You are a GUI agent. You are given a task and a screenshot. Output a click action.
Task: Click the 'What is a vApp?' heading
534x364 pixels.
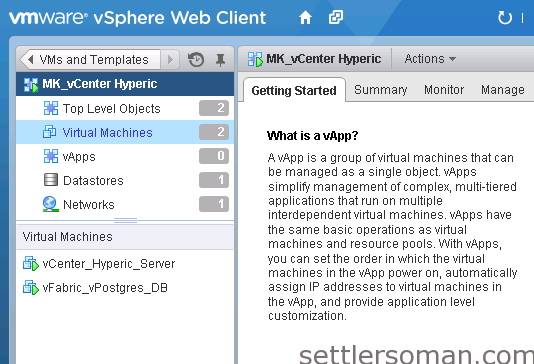[313, 136]
